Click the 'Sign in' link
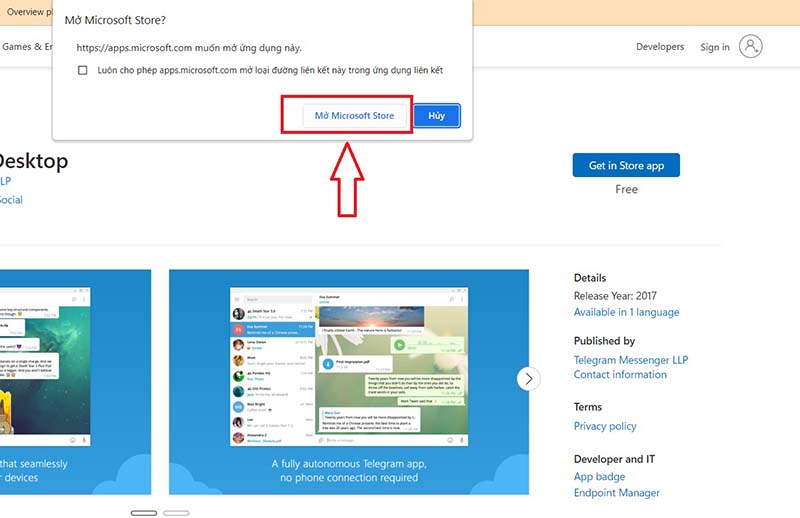 (715, 47)
